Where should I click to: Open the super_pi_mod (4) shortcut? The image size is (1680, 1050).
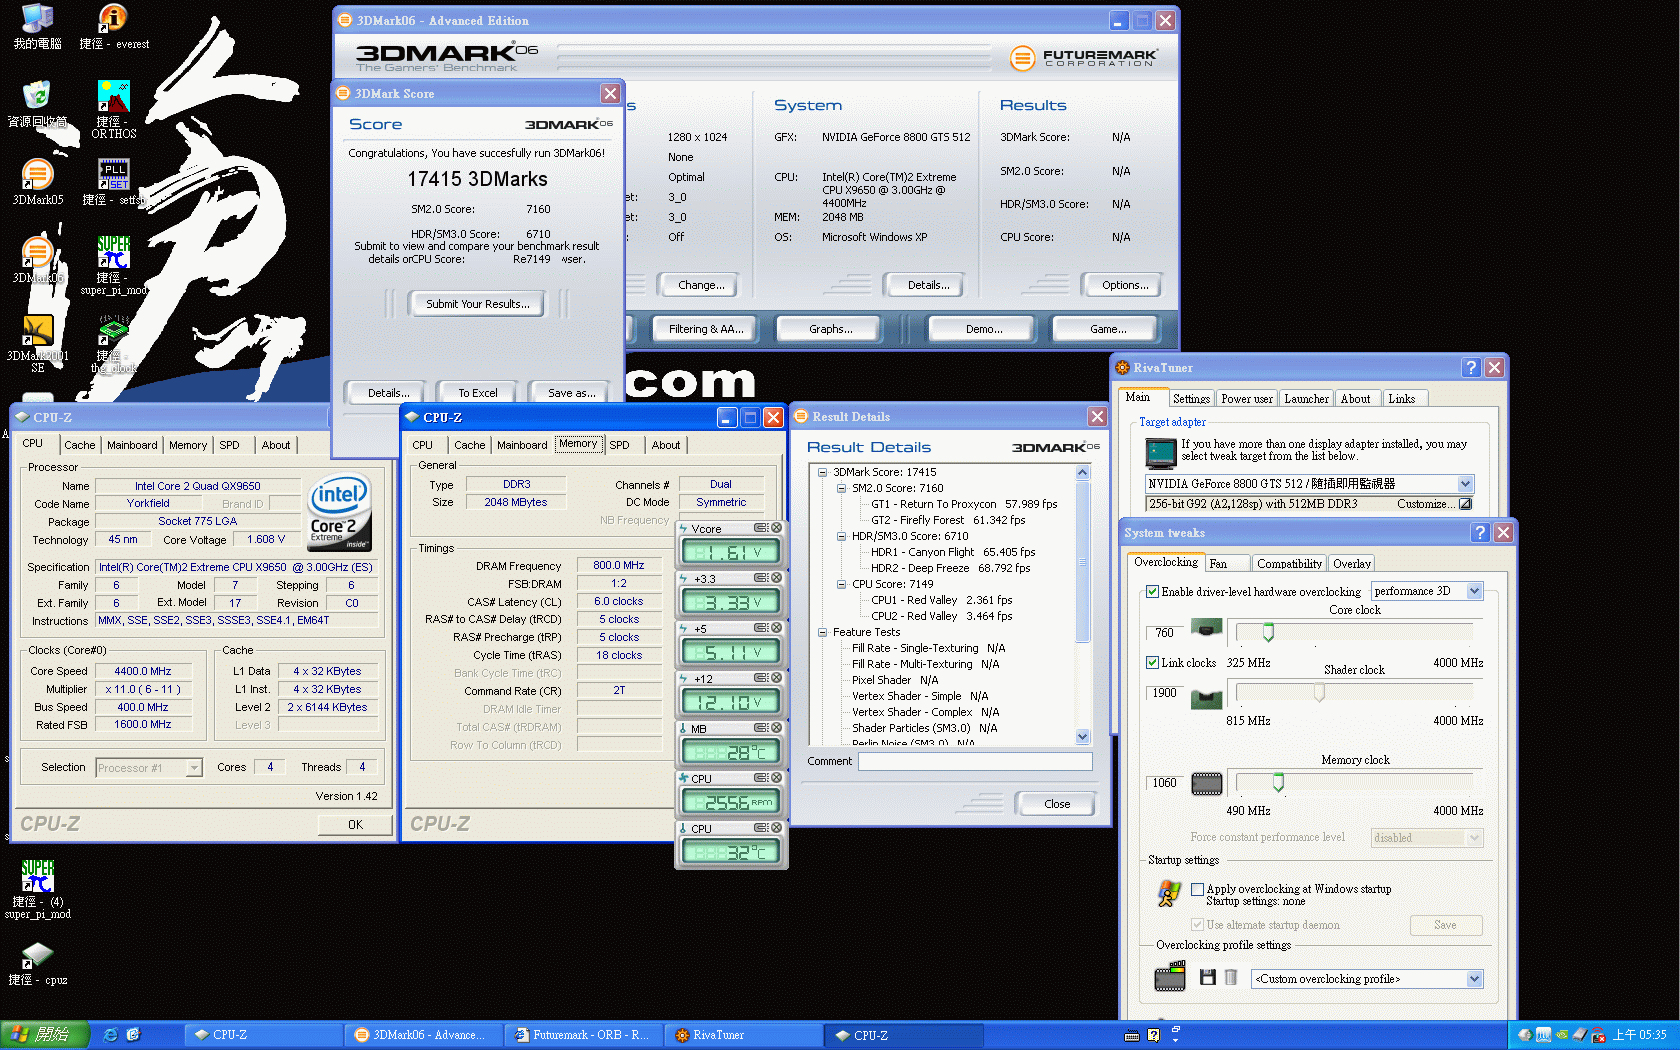click(37, 890)
